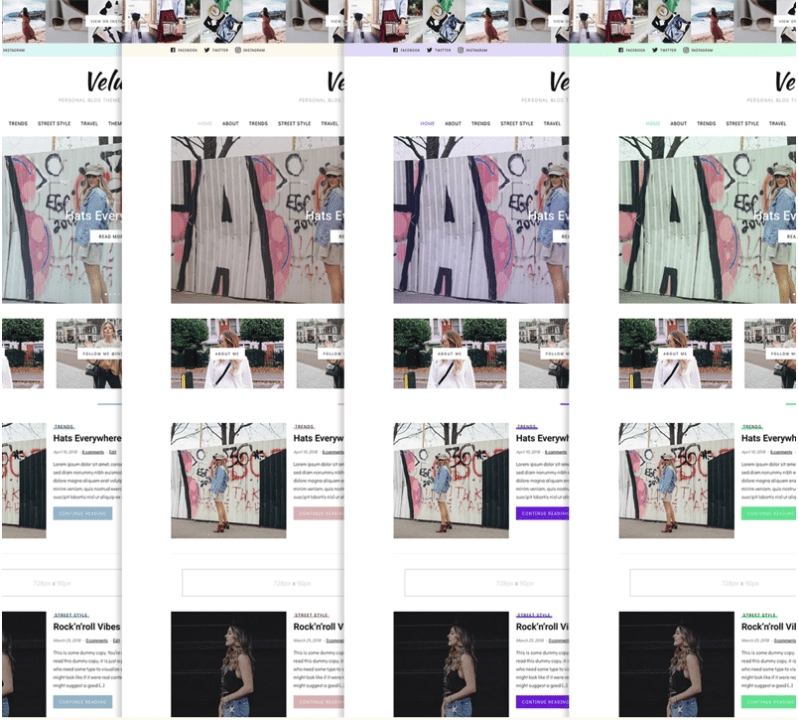Click pink Continue Reading under Hats Everywhere
The image size is (798, 720).
(319, 513)
